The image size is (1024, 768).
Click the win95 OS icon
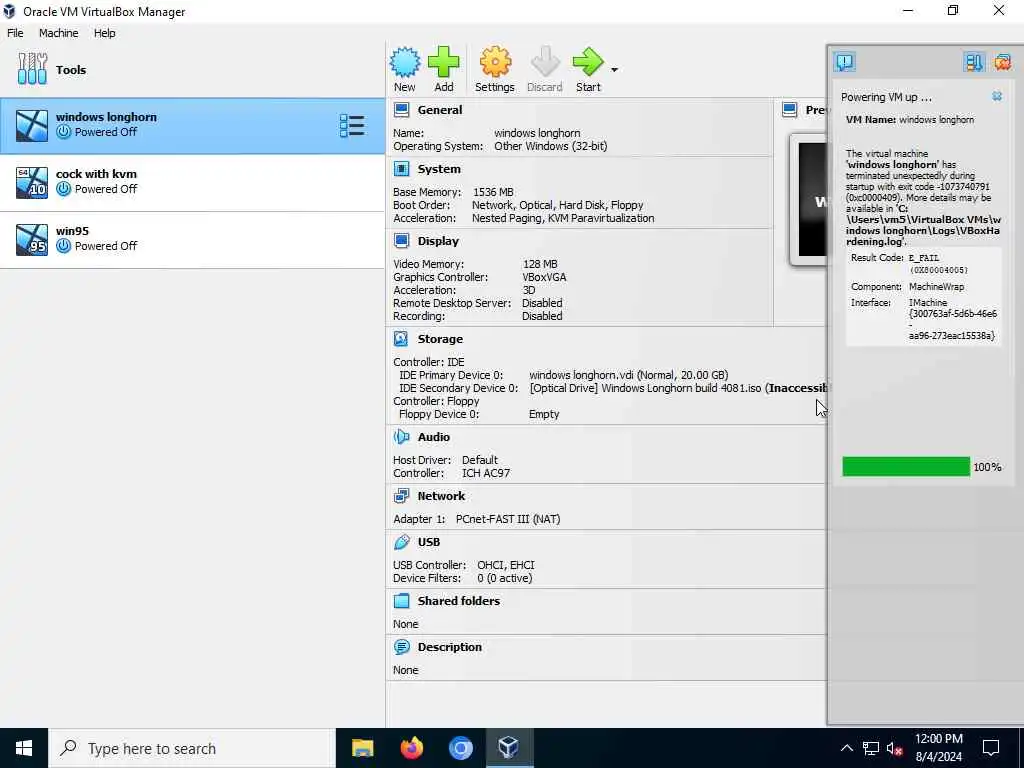32,239
